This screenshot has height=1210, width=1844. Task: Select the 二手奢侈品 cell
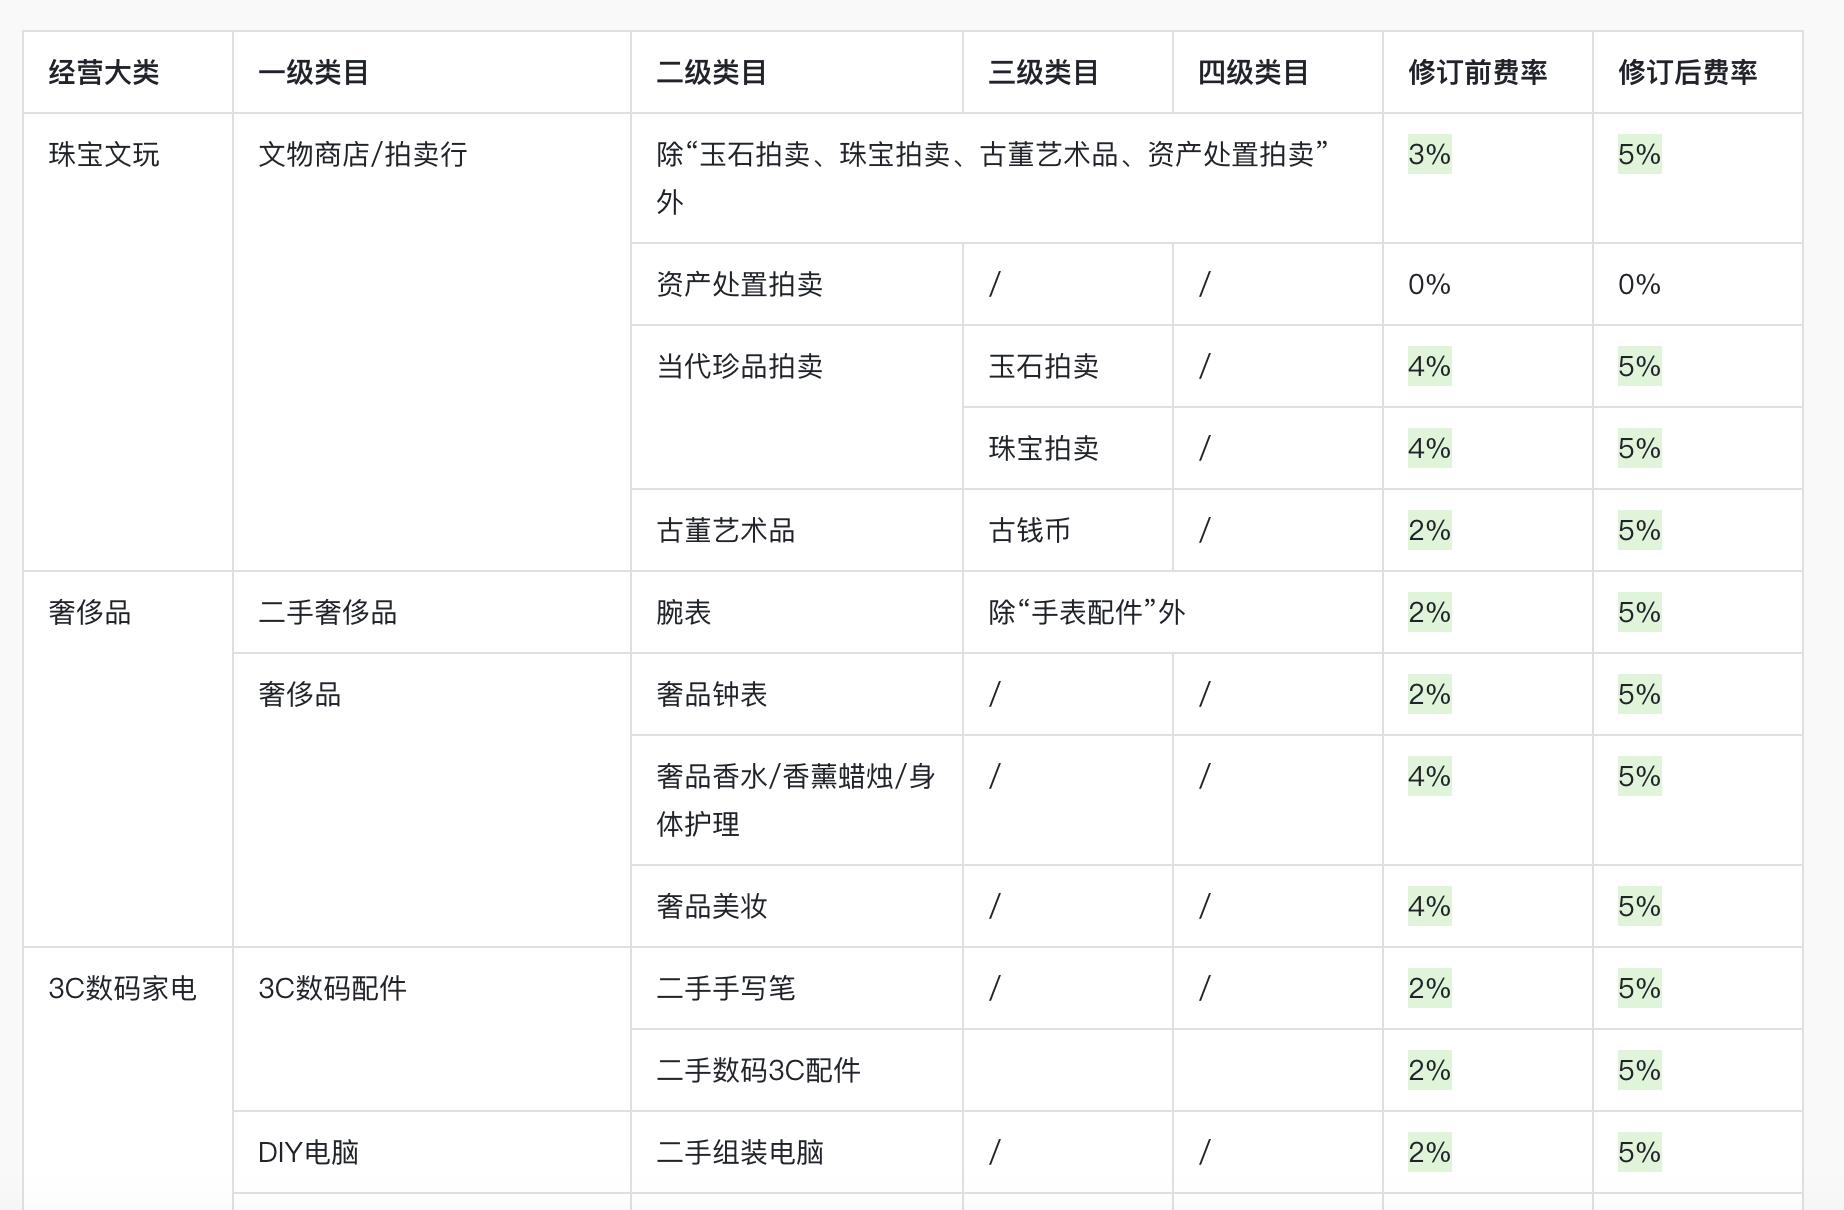click(328, 613)
